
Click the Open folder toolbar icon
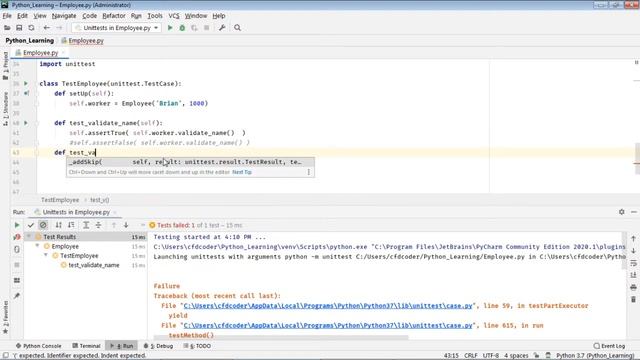7,28
